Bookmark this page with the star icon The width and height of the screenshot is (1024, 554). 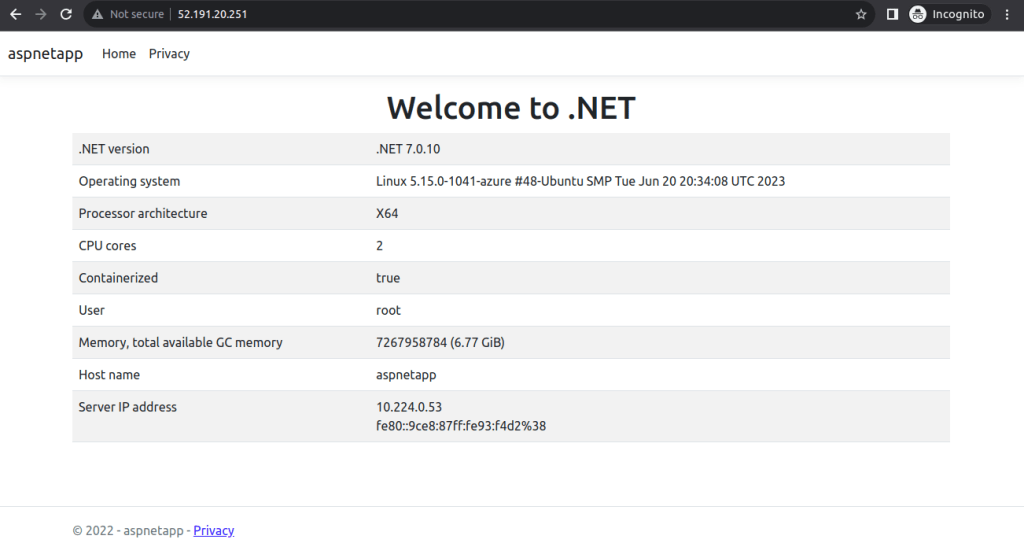[x=861, y=15]
